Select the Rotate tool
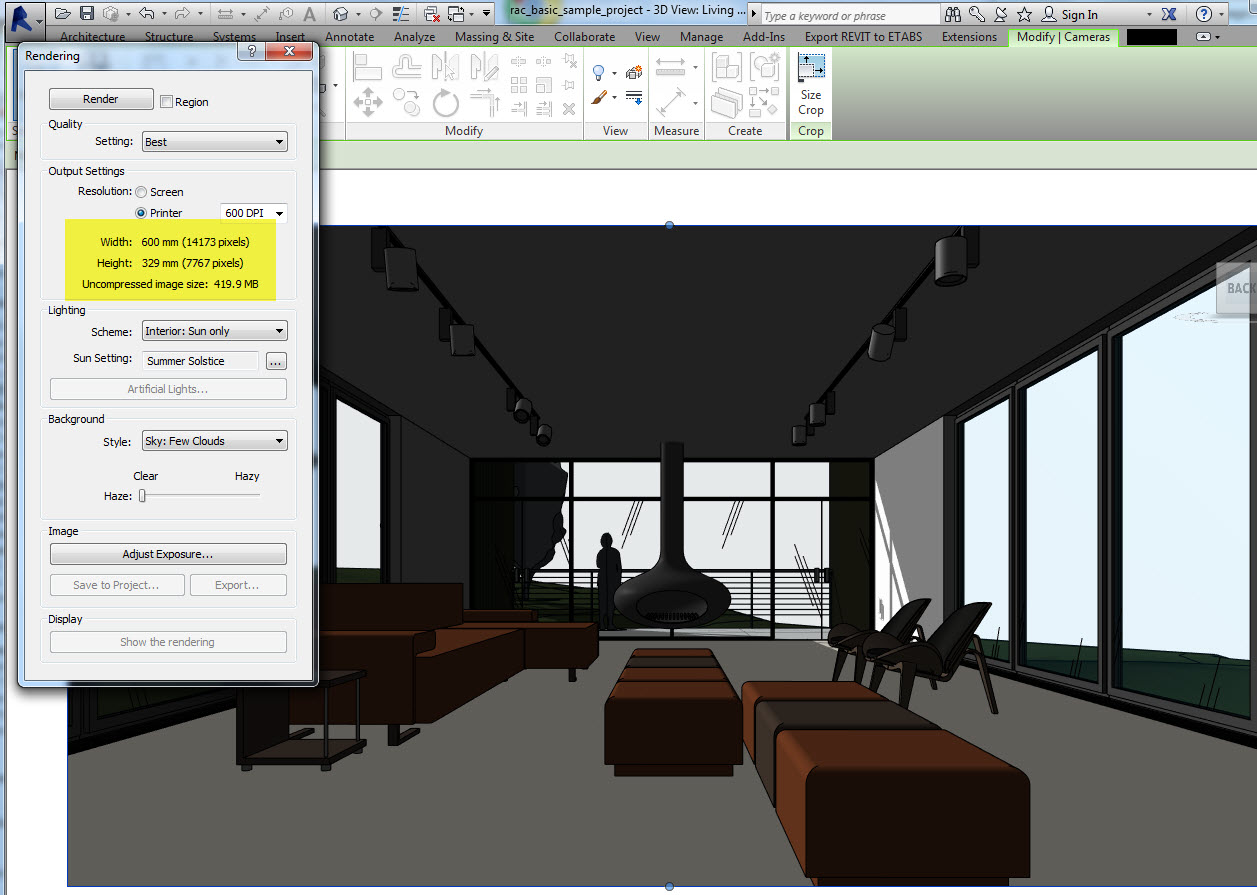1257x895 pixels. click(446, 102)
